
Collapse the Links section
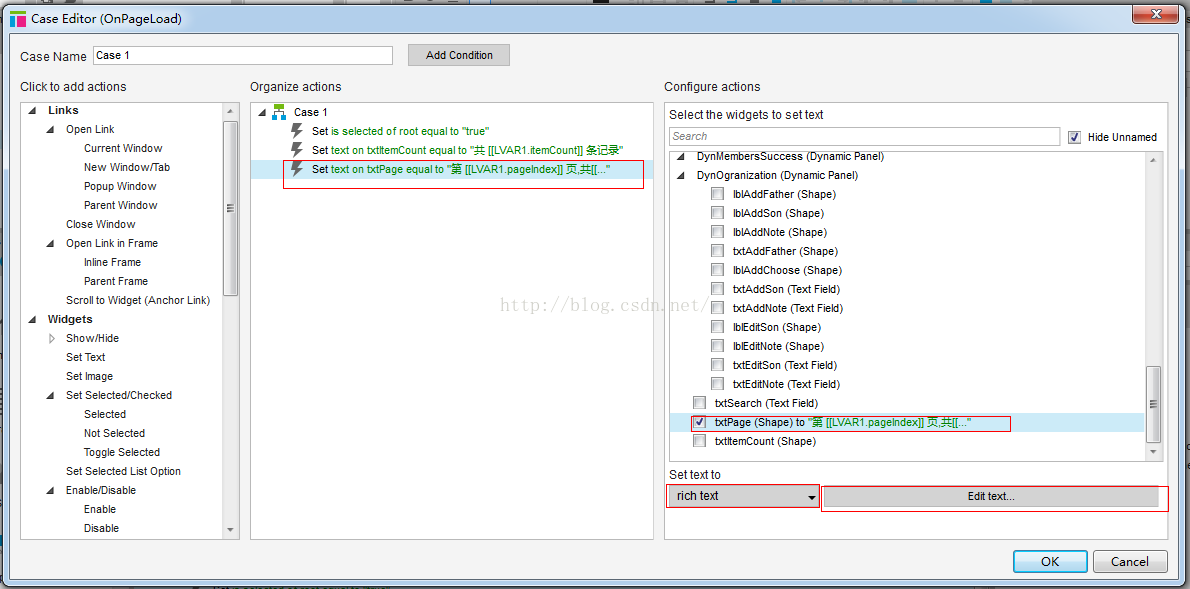point(33,111)
